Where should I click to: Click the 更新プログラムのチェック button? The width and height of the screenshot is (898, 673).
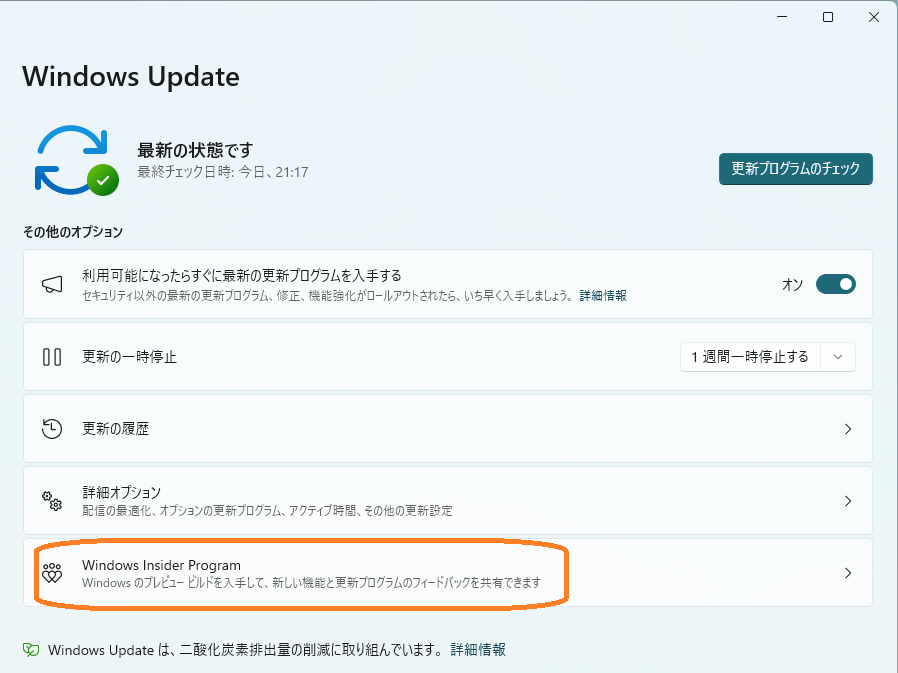(795, 168)
